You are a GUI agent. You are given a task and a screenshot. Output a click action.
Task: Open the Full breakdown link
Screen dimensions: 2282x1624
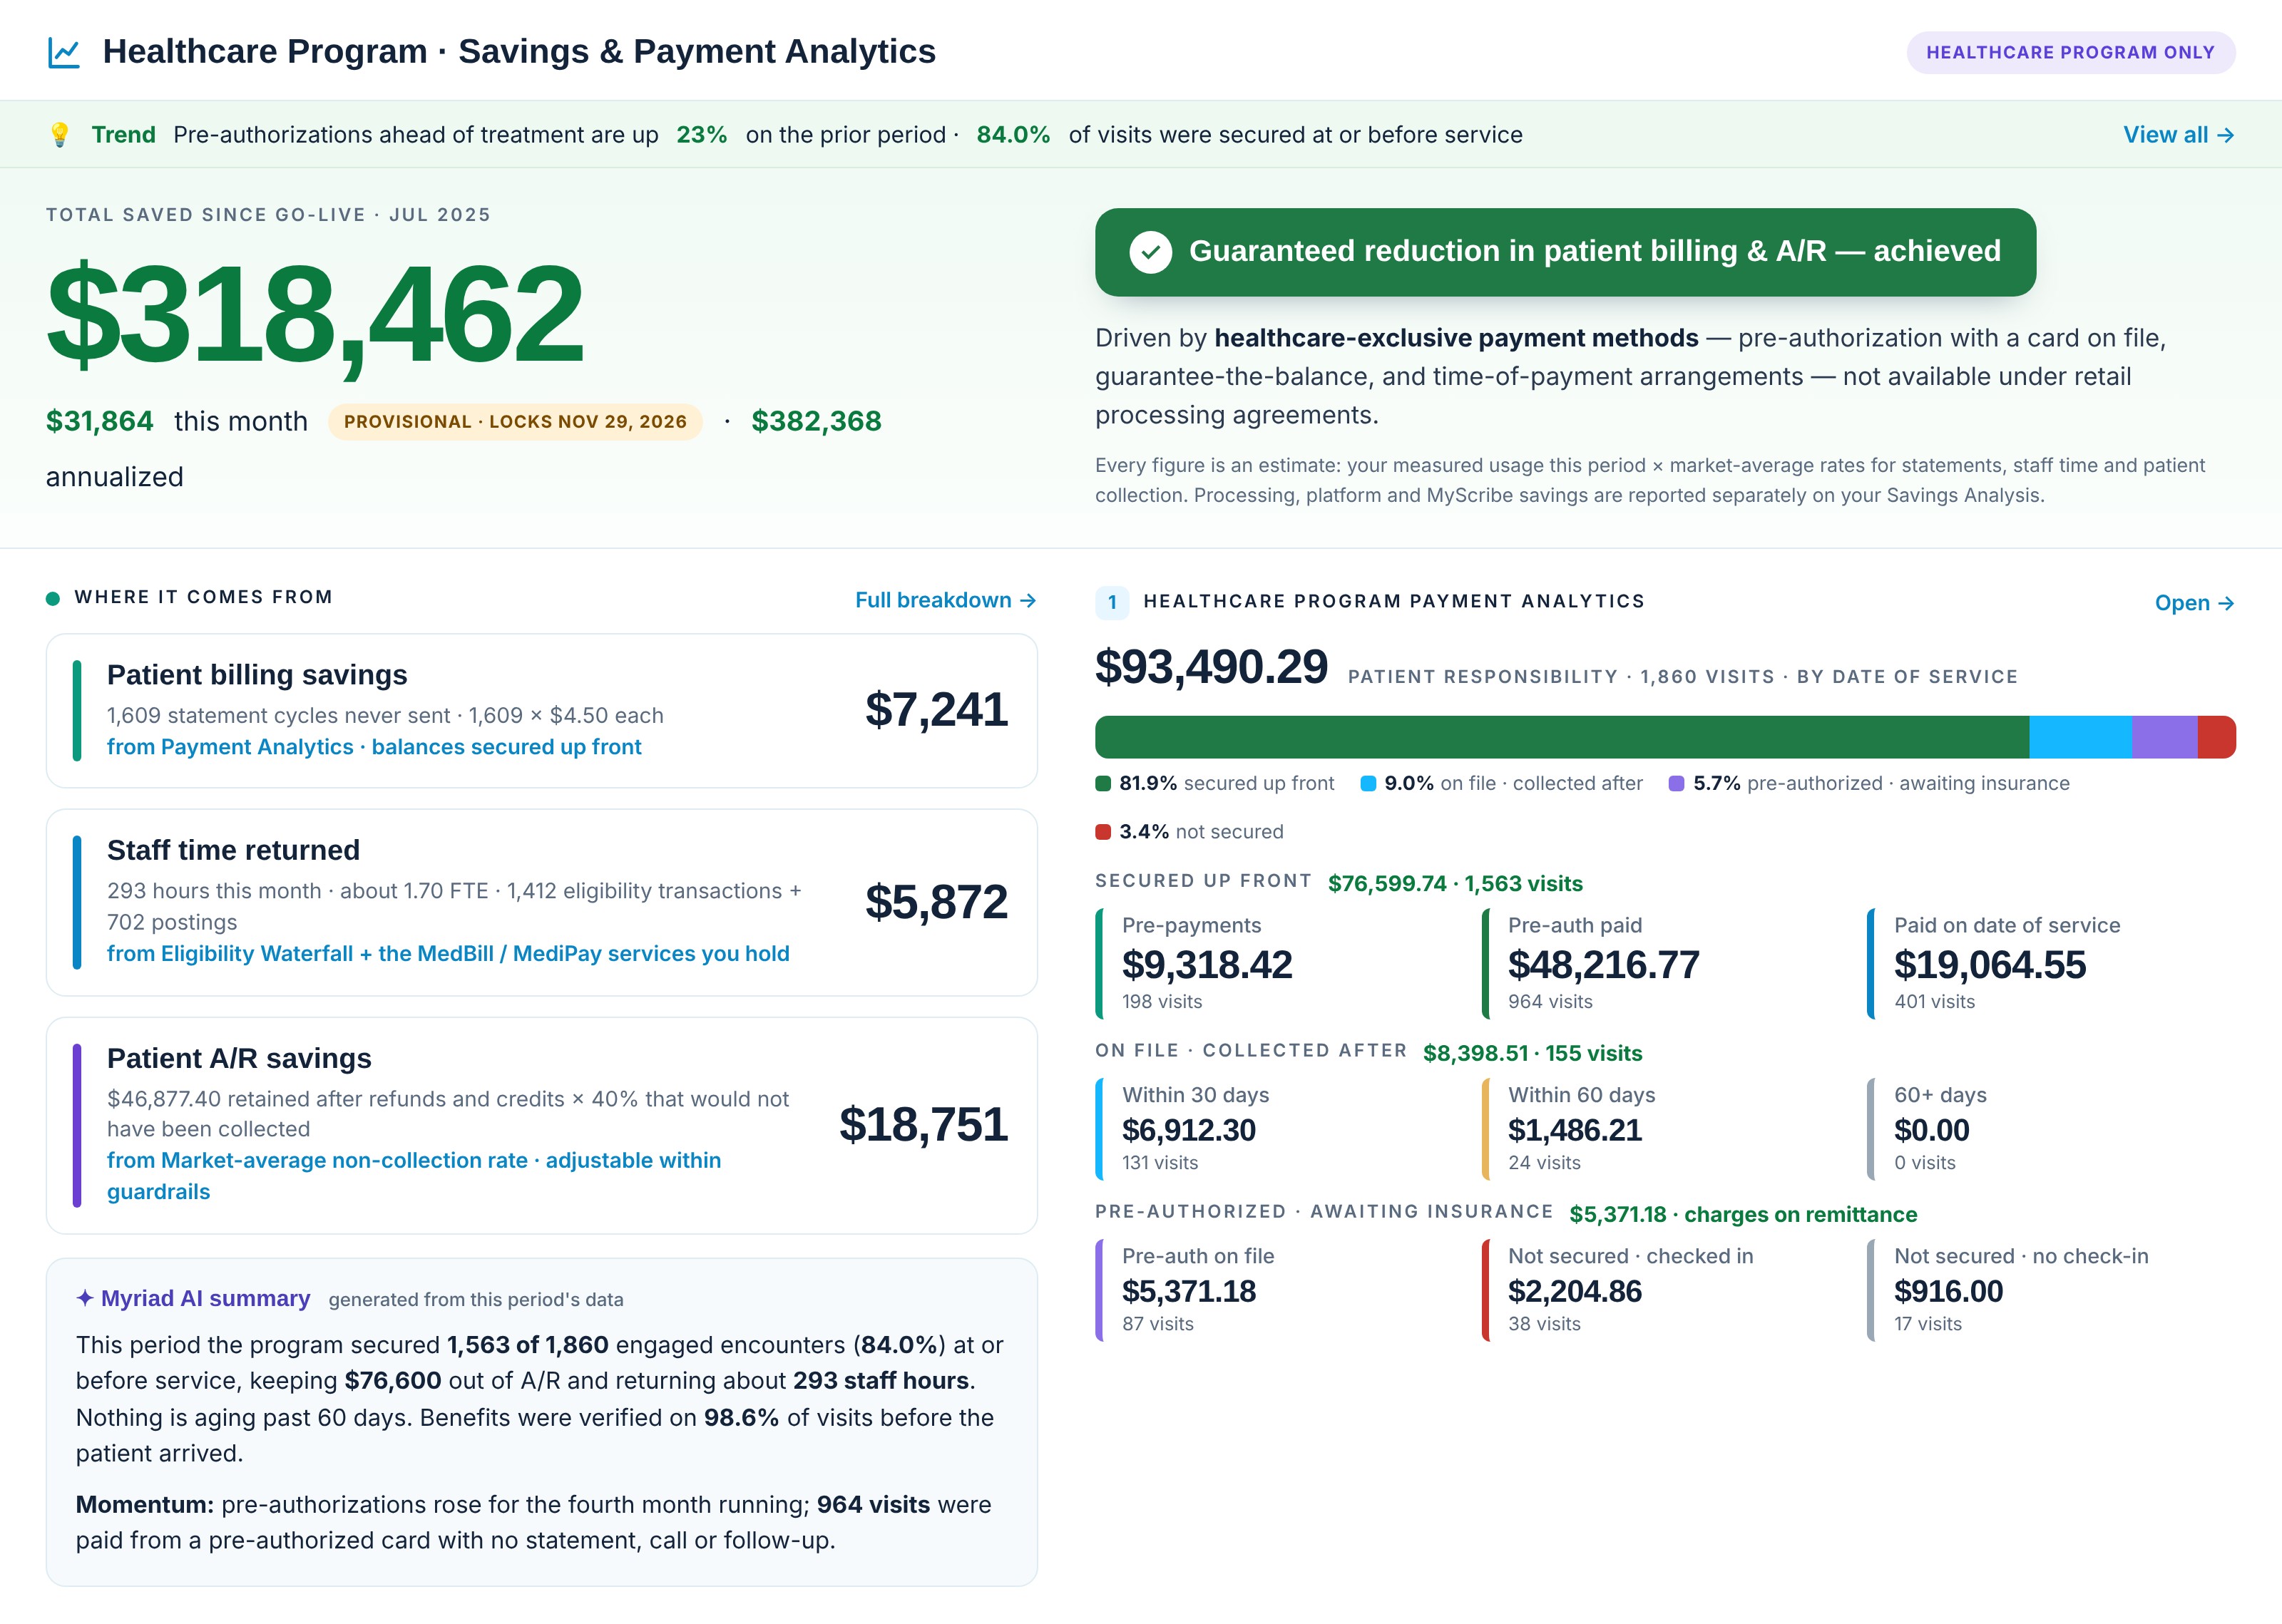pyautogui.click(x=945, y=600)
